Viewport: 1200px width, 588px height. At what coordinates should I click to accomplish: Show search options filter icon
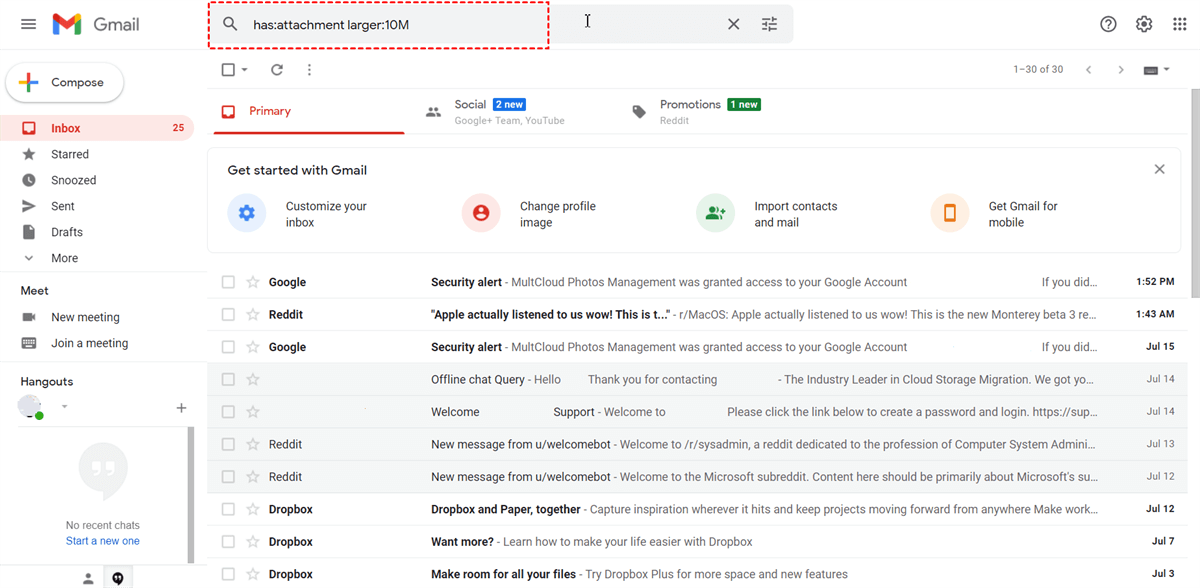[x=769, y=24]
